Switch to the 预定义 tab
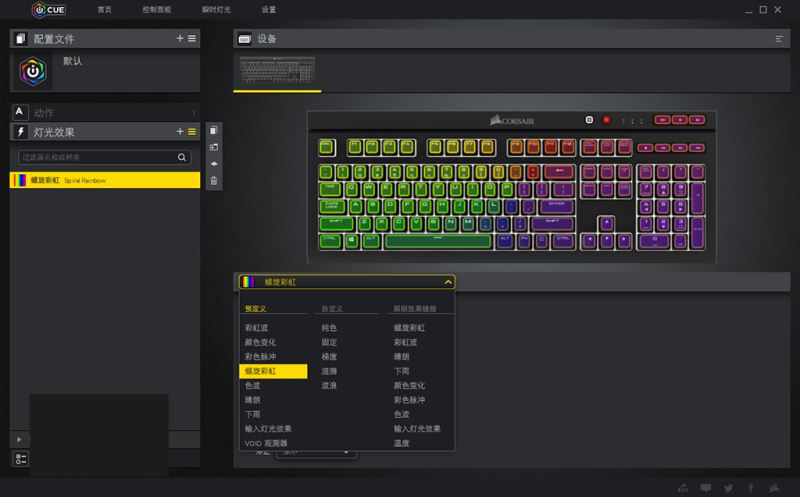Image resolution: width=800 pixels, height=497 pixels. coord(255,309)
